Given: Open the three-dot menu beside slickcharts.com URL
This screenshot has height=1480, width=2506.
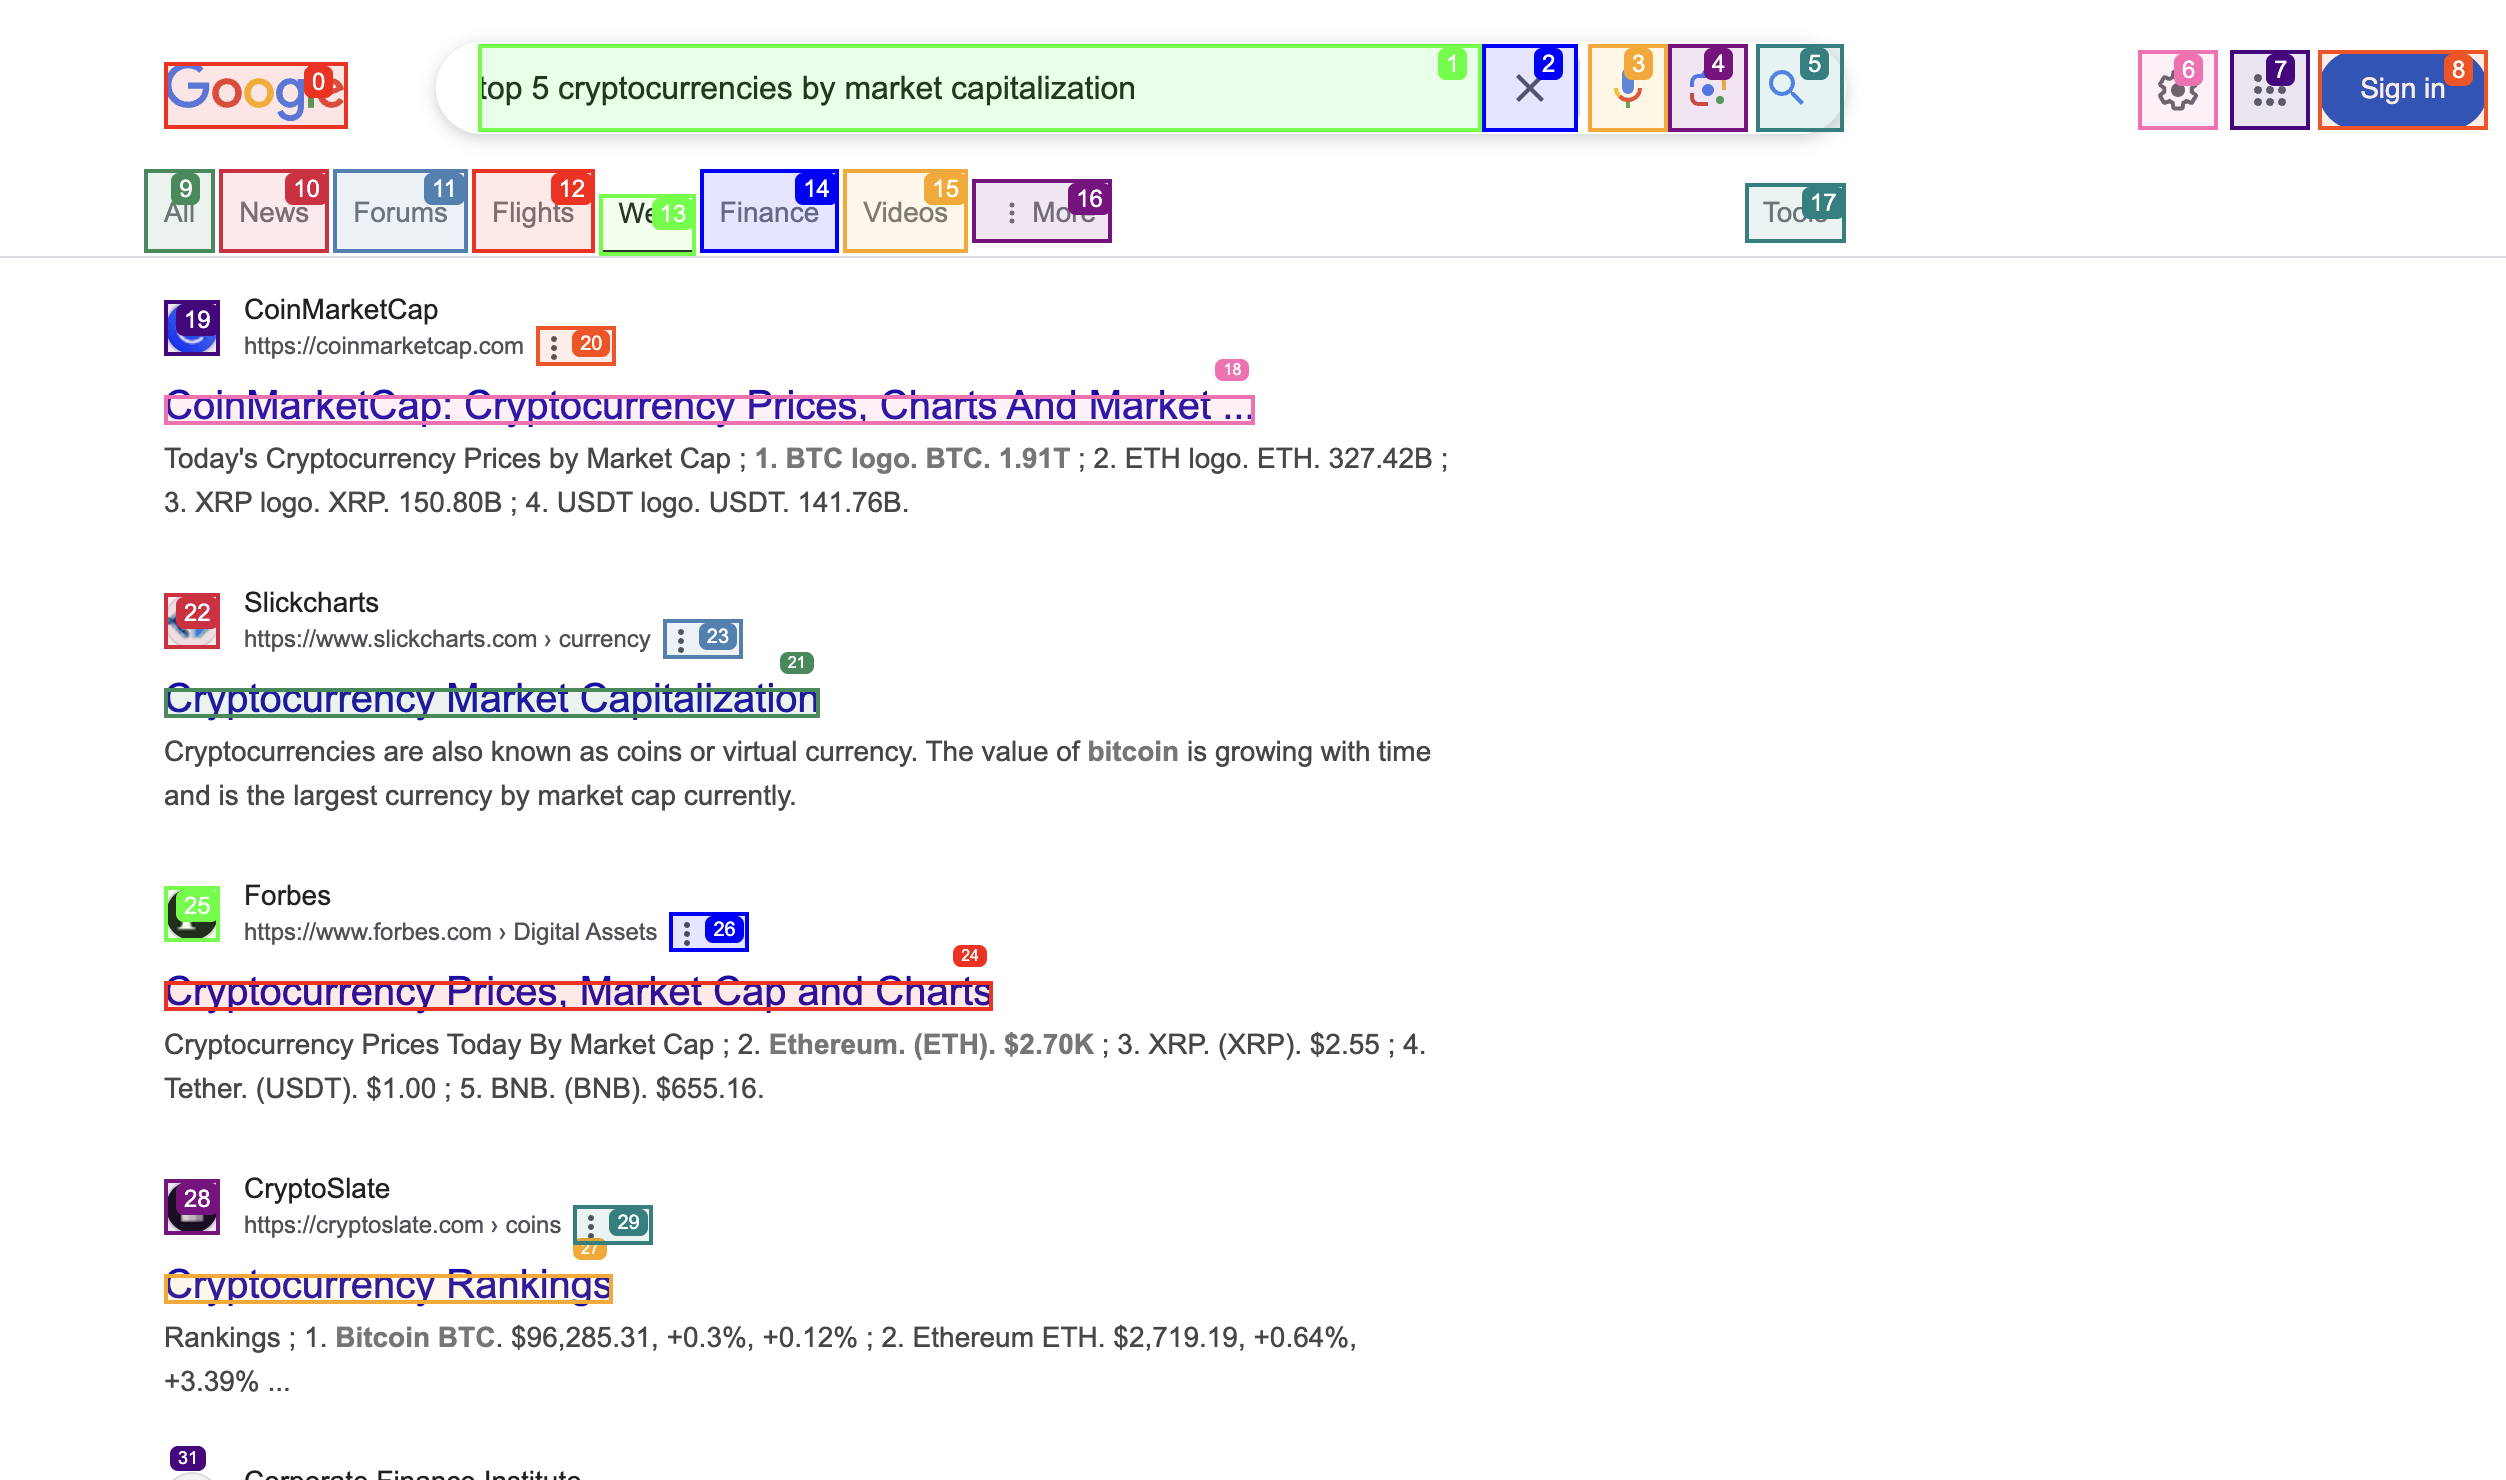Looking at the screenshot, I should tap(682, 639).
